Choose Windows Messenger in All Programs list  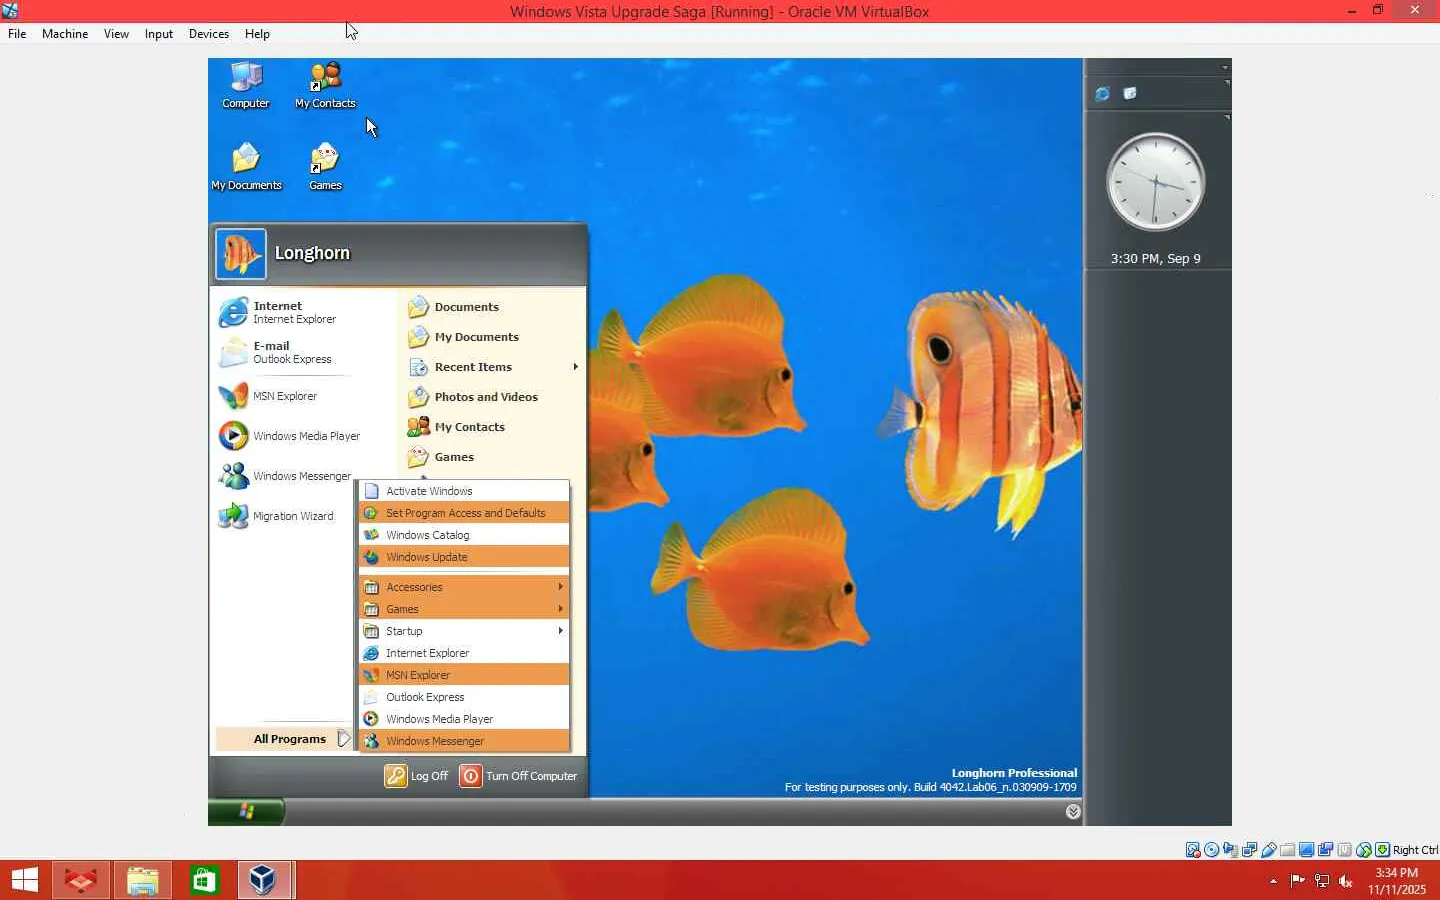coord(464,741)
